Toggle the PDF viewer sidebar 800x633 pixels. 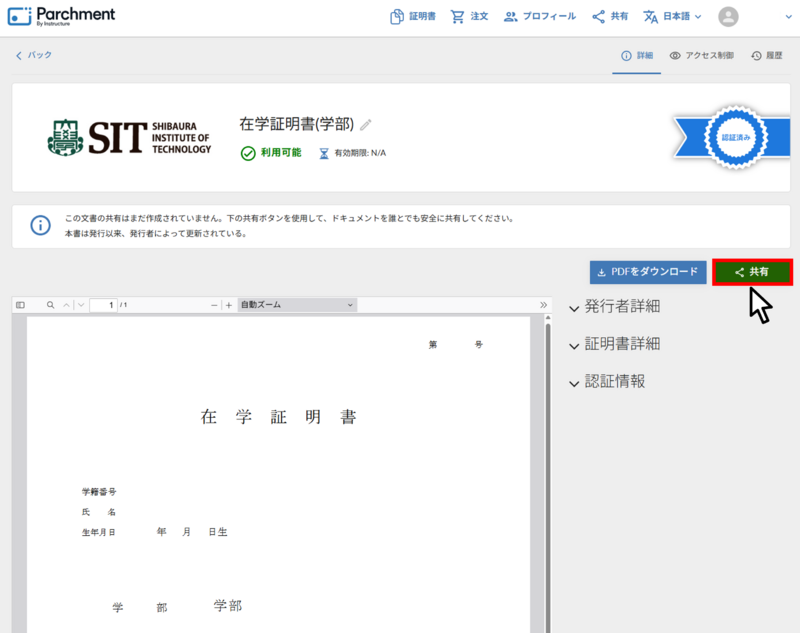(x=20, y=305)
